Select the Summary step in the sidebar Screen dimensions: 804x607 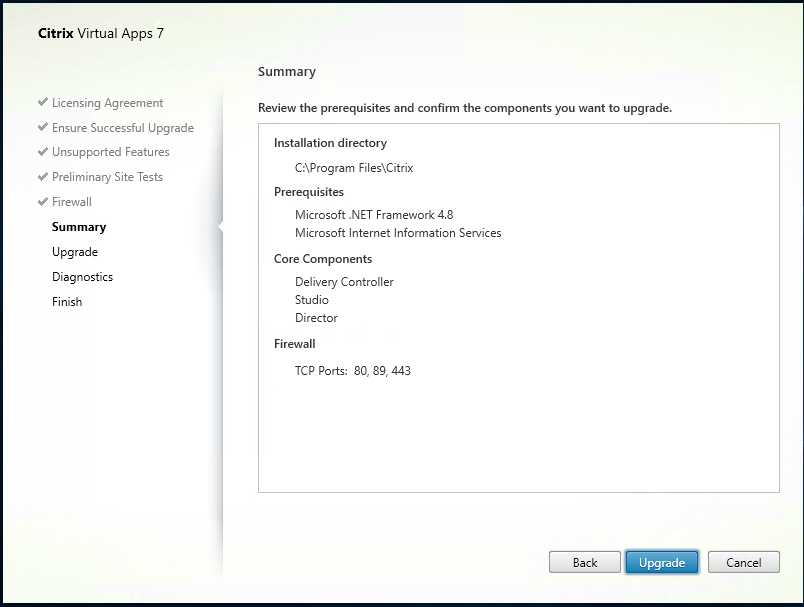pyautogui.click(x=79, y=227)
